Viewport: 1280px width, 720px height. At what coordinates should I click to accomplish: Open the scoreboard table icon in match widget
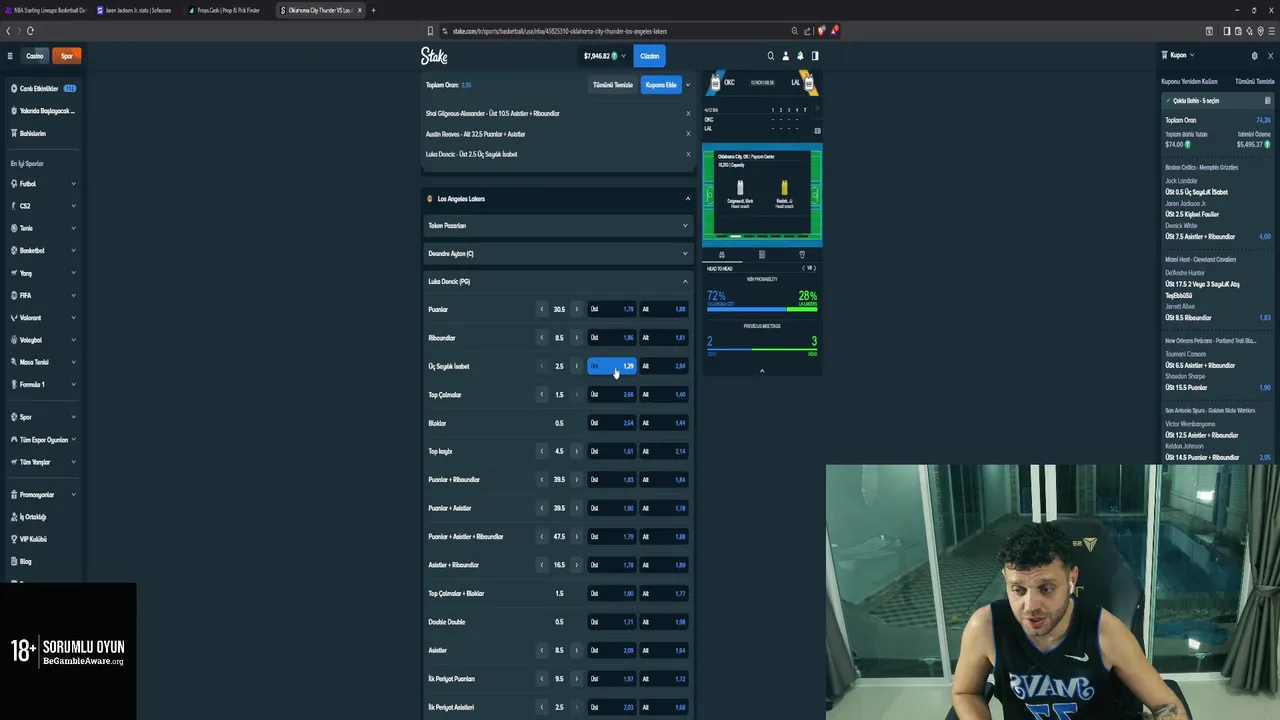tap(817, 130)
